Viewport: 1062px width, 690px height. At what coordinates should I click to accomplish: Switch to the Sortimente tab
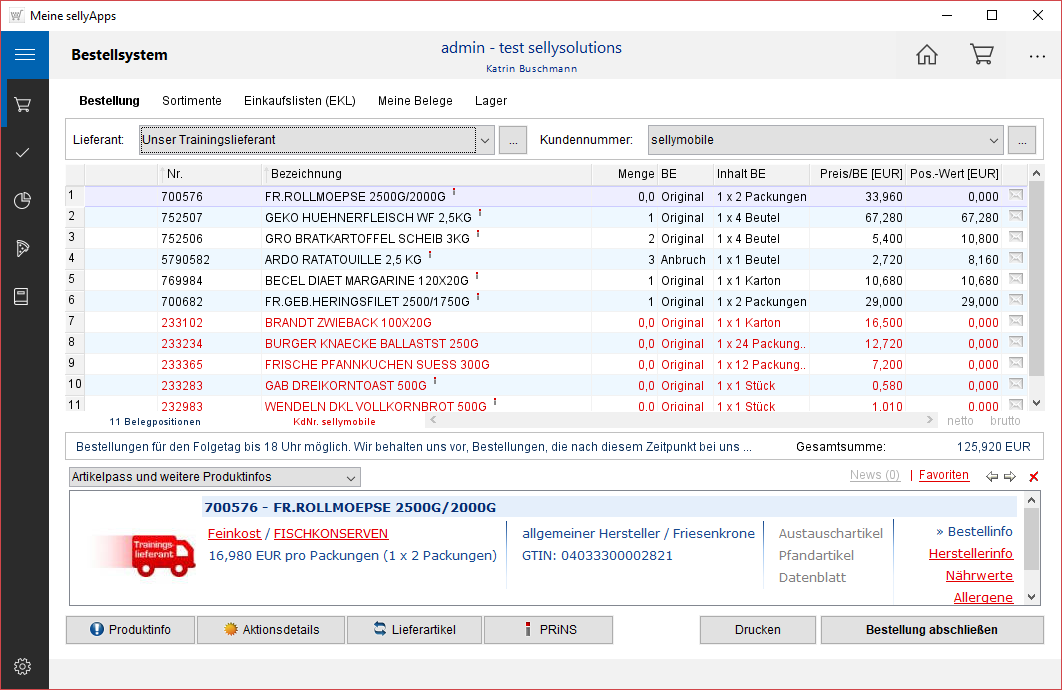click(x=192, y=101)
